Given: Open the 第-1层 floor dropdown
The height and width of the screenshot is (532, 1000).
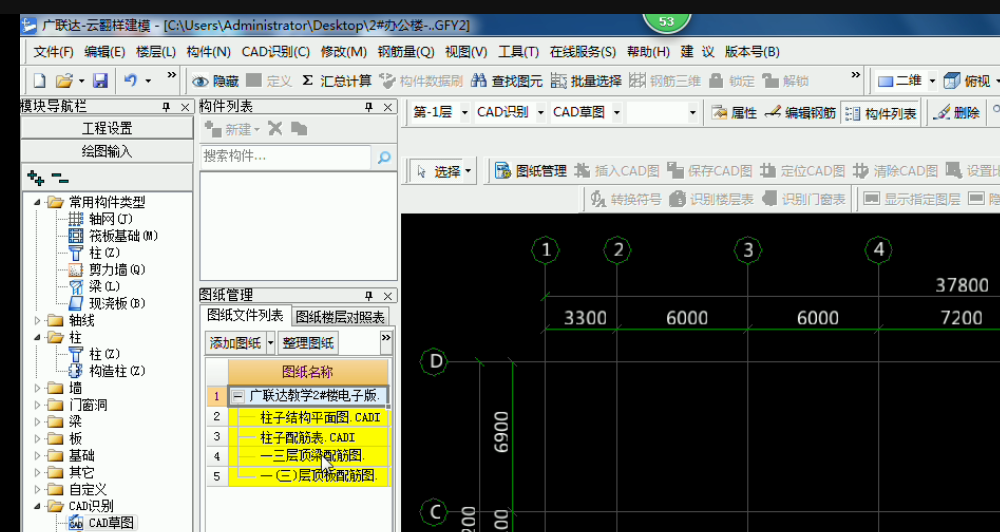Looking at the screenshot, I should 464,113.
